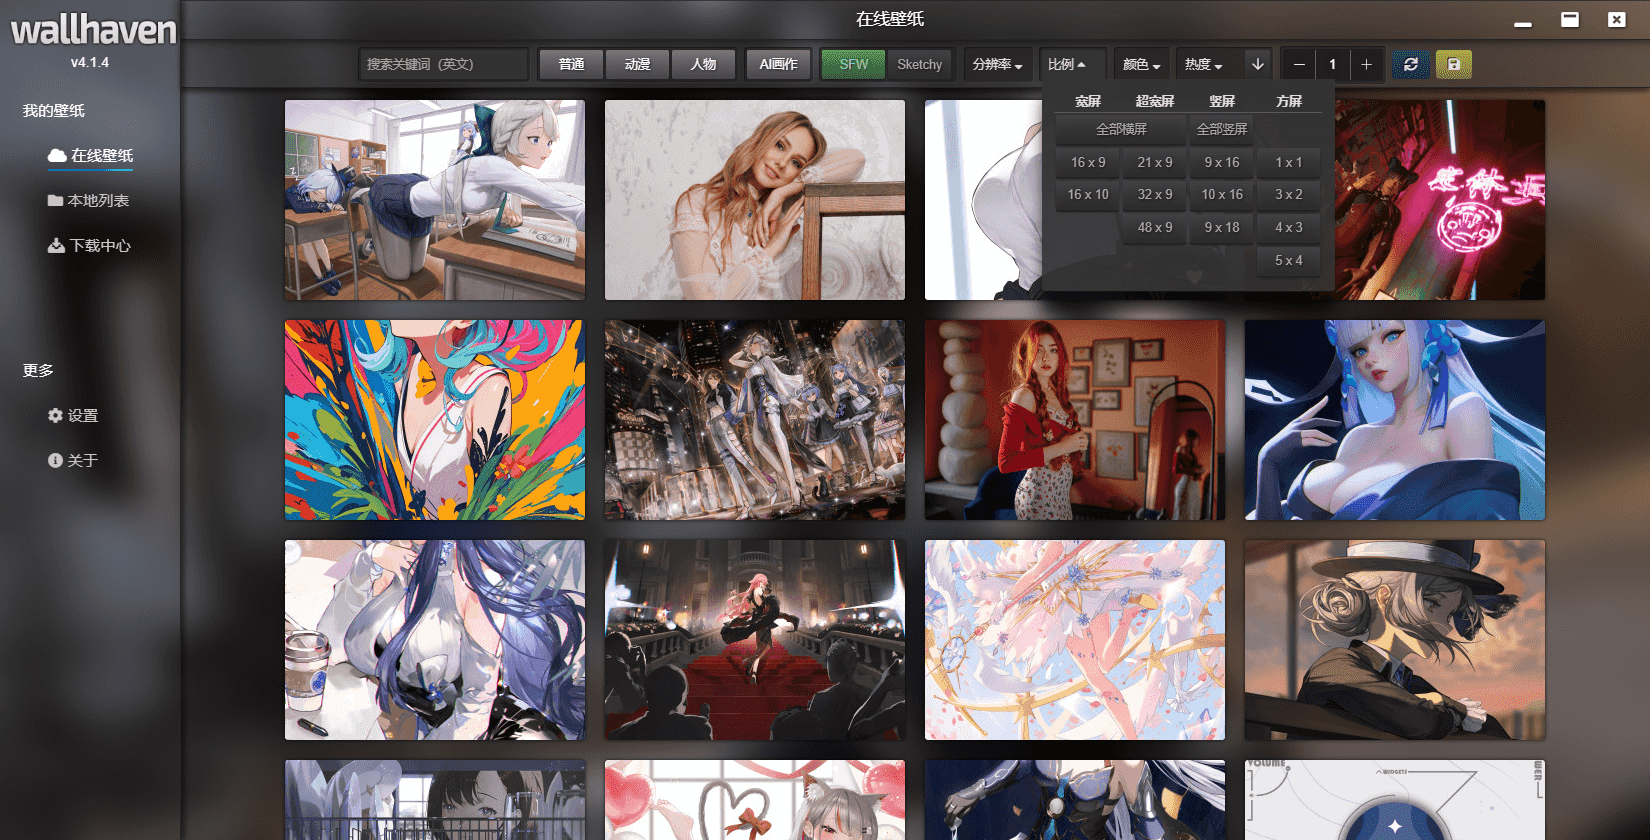Screen dimensions: 1650x840
Task: Click the gear icon beside 设置
Action: click(55, 415)
